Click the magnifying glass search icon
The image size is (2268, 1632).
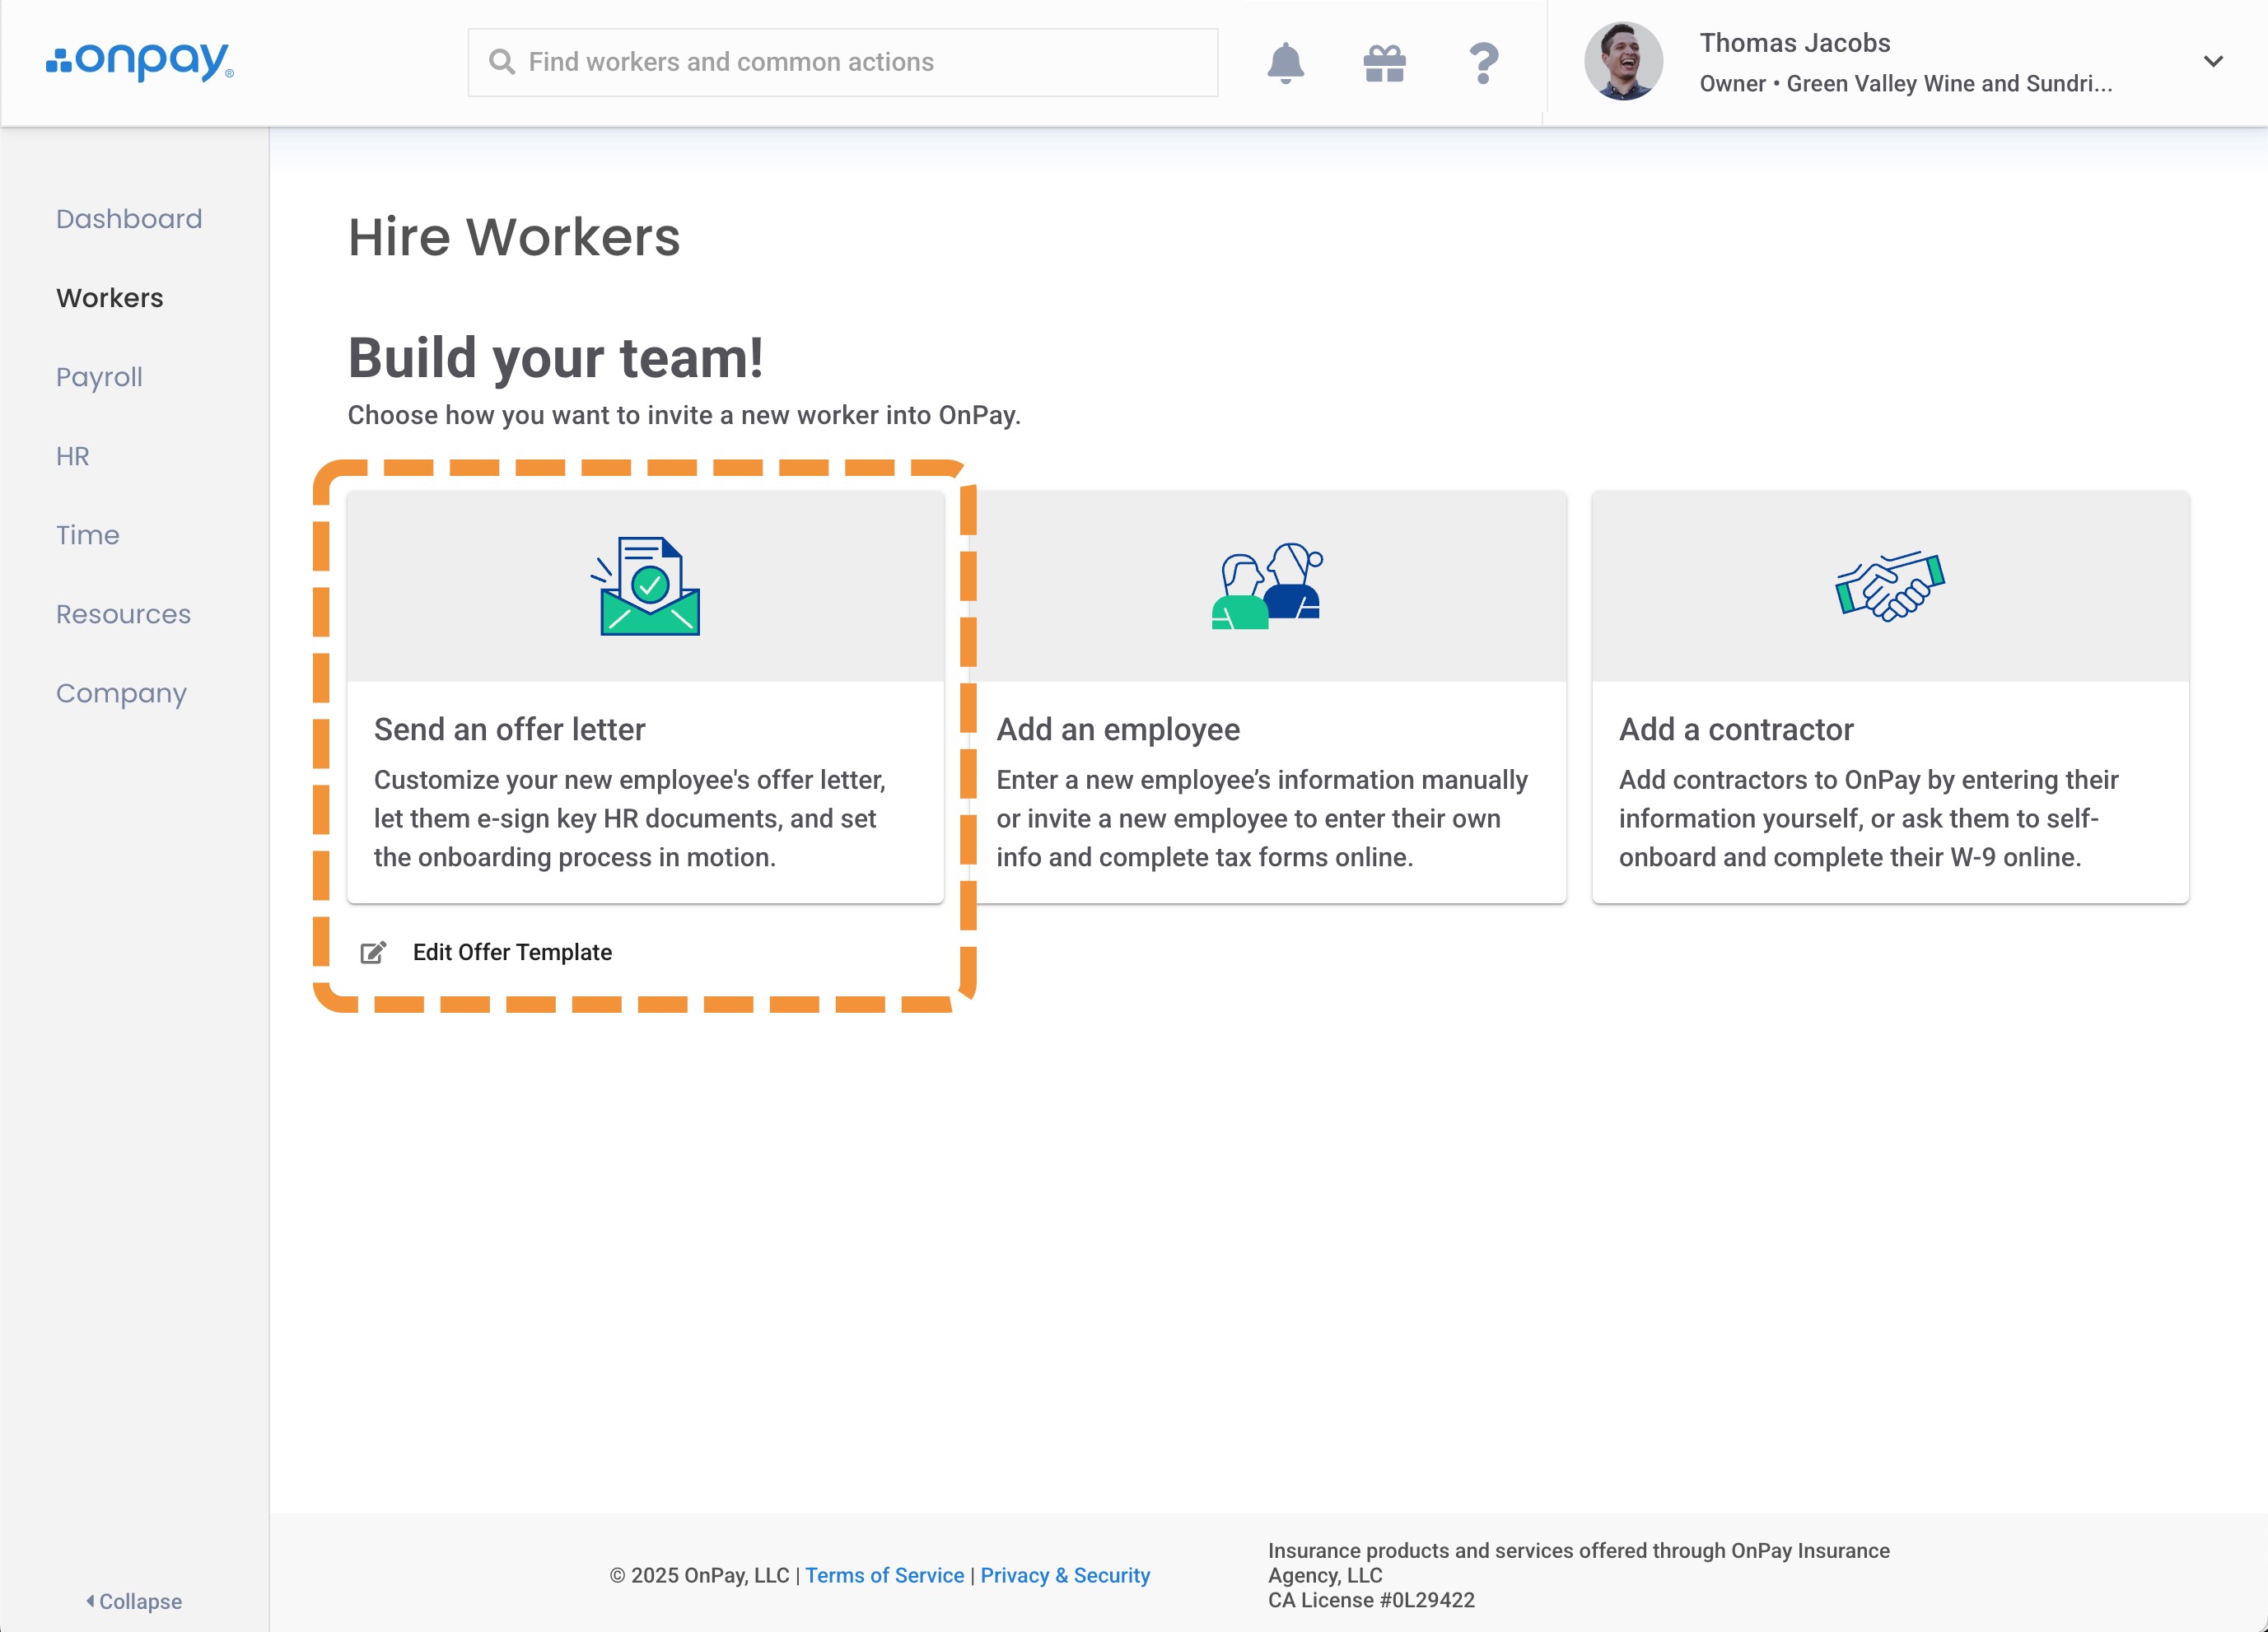(502, 62)
